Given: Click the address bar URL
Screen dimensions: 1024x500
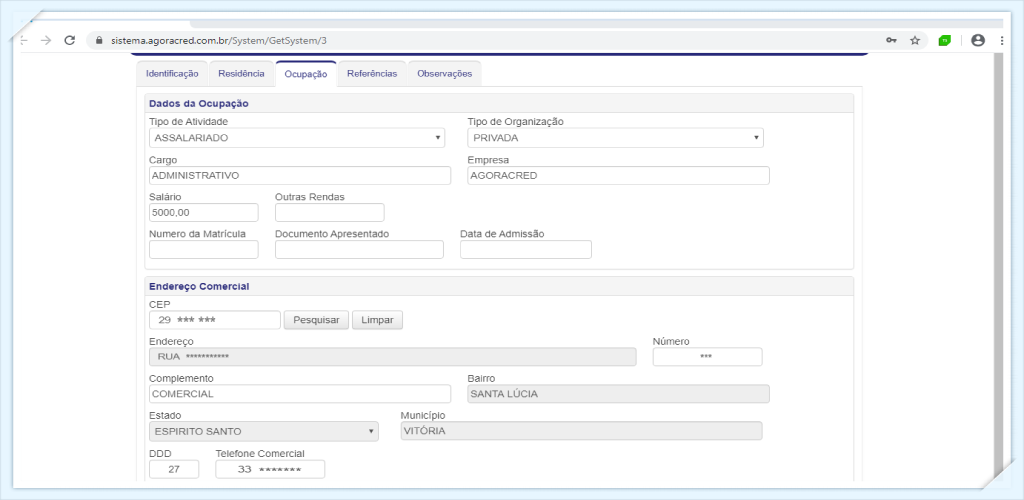Looking at the screenshot, I should pos(219,40).
